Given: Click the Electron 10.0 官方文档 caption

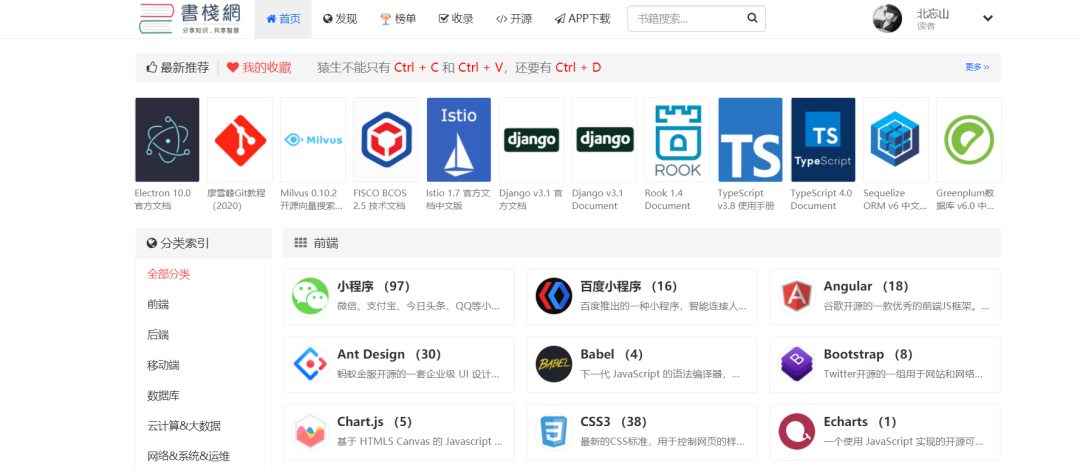Looking at the screenshot, I should click(x=163, y=200).
